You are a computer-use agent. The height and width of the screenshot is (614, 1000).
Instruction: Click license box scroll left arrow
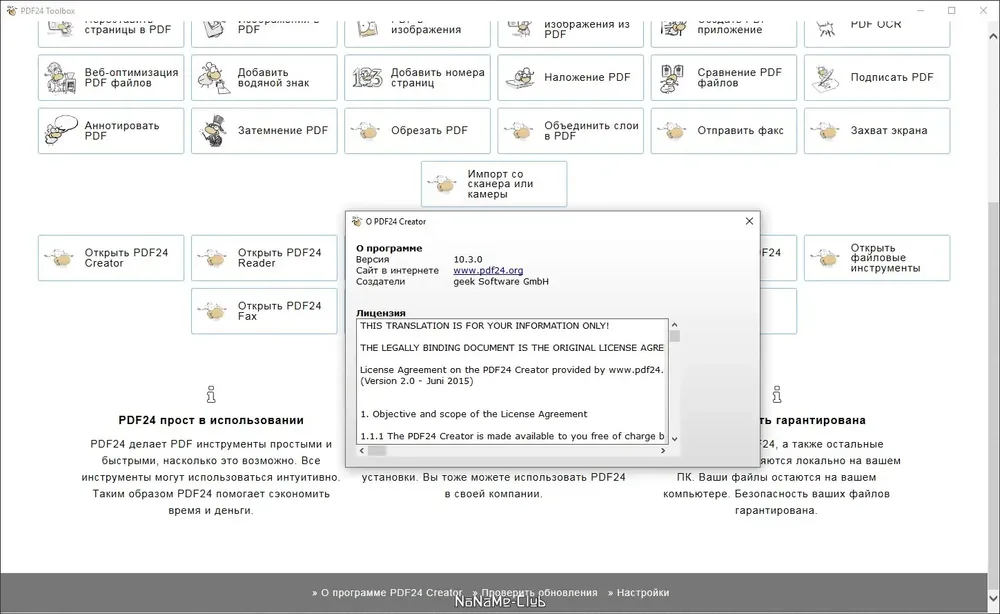pyautogui.click(x=362, y=451)
